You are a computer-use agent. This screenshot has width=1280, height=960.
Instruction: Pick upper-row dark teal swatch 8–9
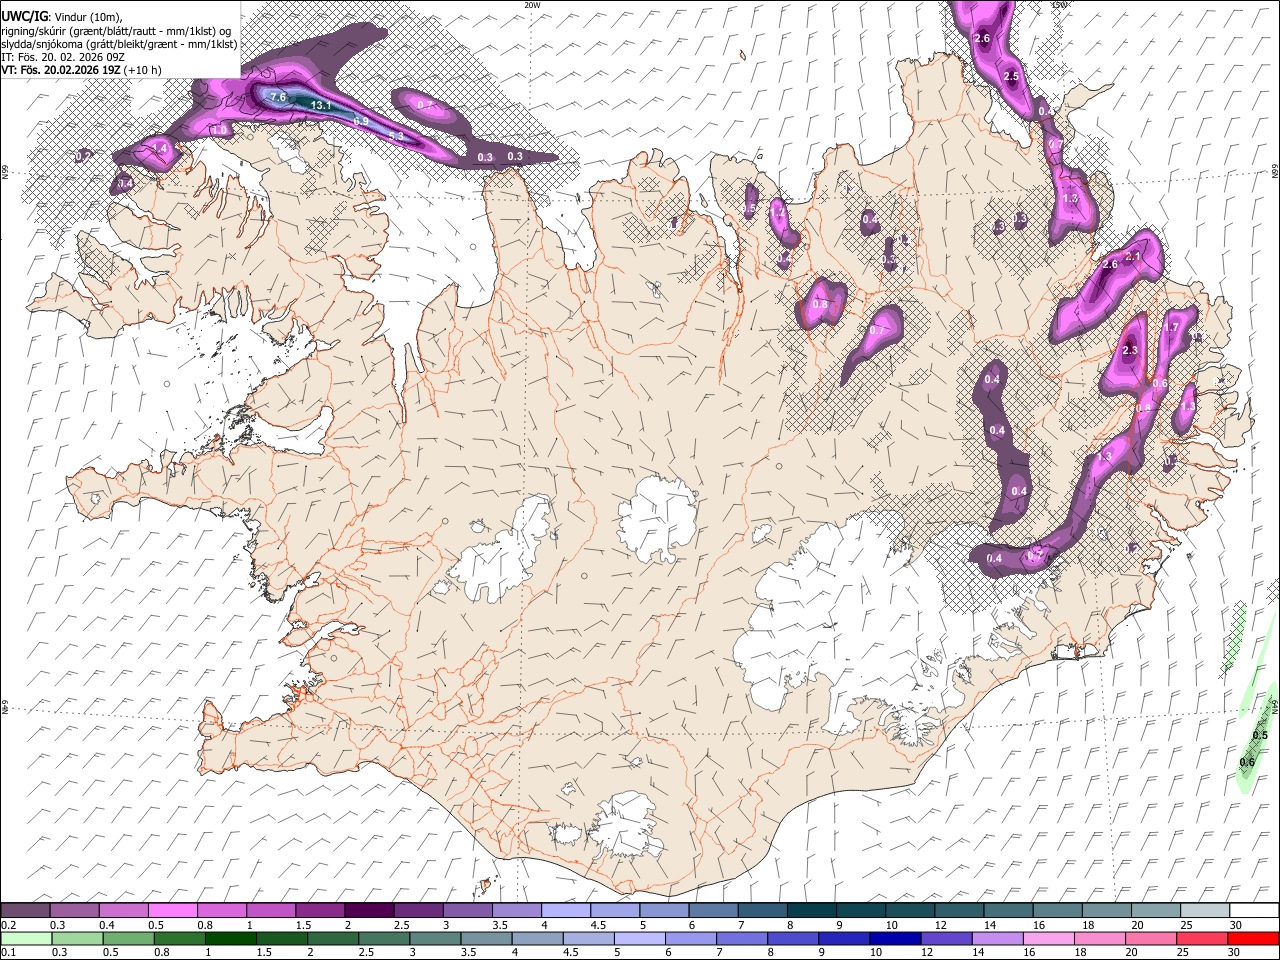coord(810,911)
